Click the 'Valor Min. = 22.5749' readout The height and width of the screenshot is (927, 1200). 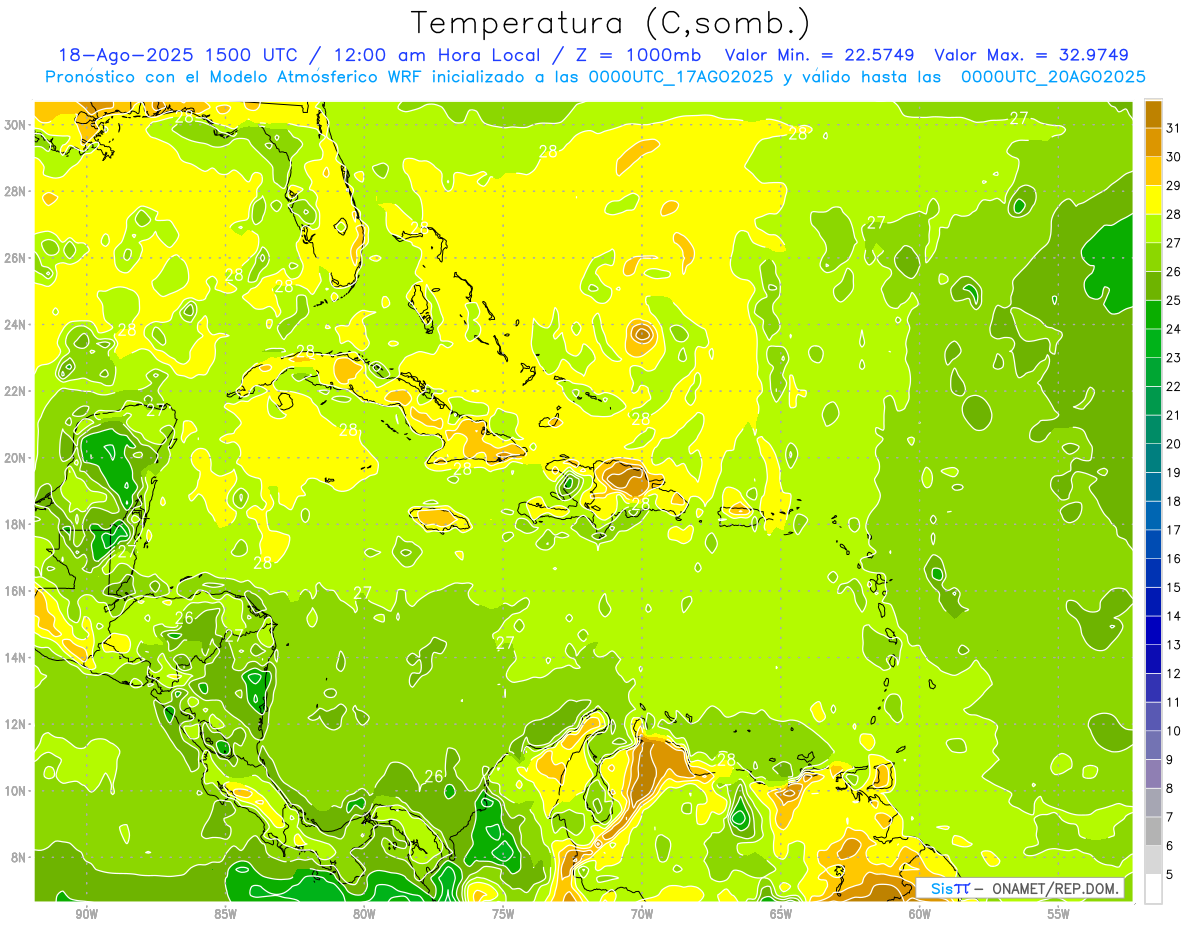coord(821,55)
